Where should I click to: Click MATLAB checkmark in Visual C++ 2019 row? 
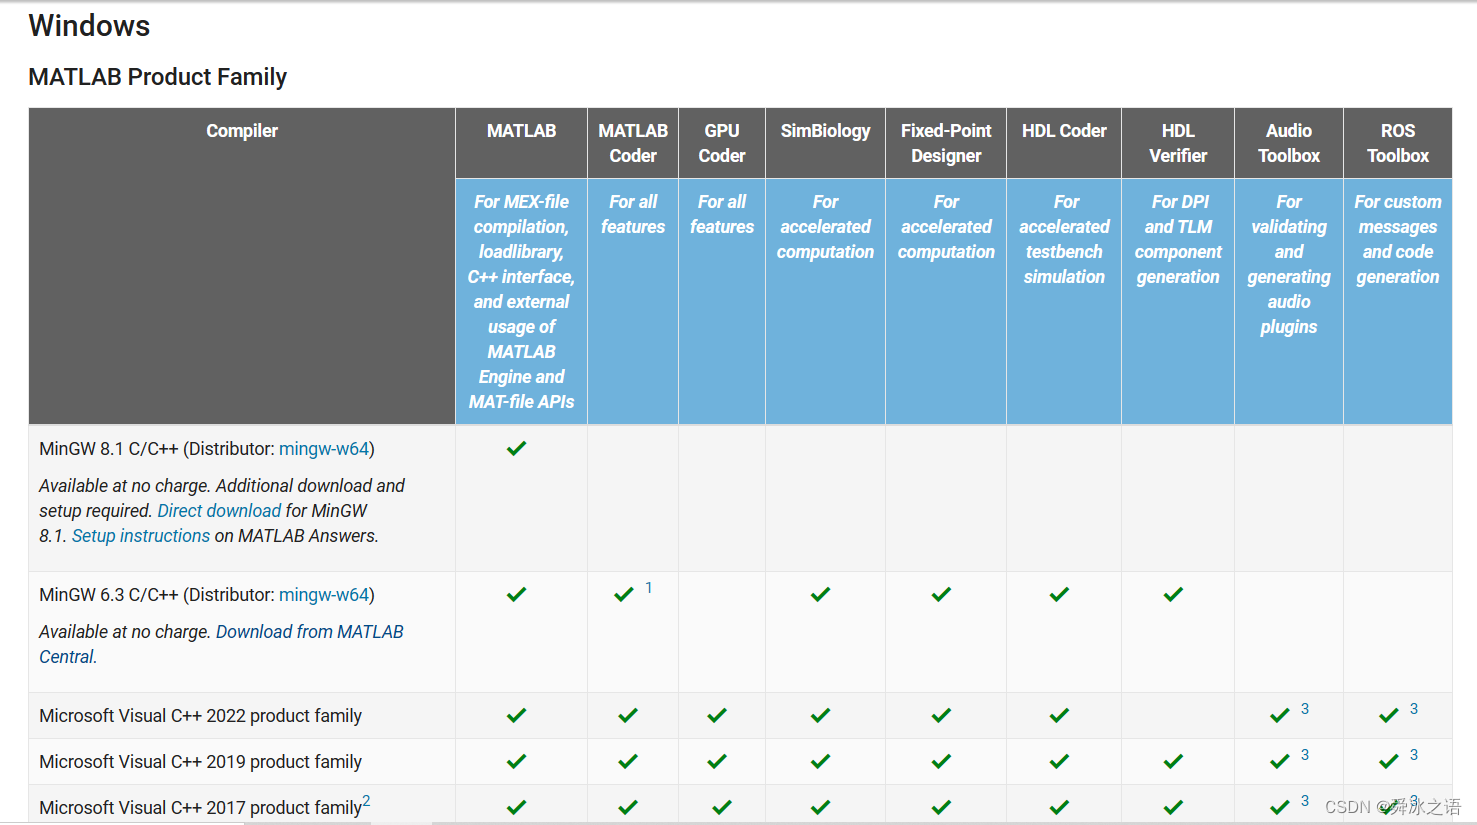pos(516,761)
